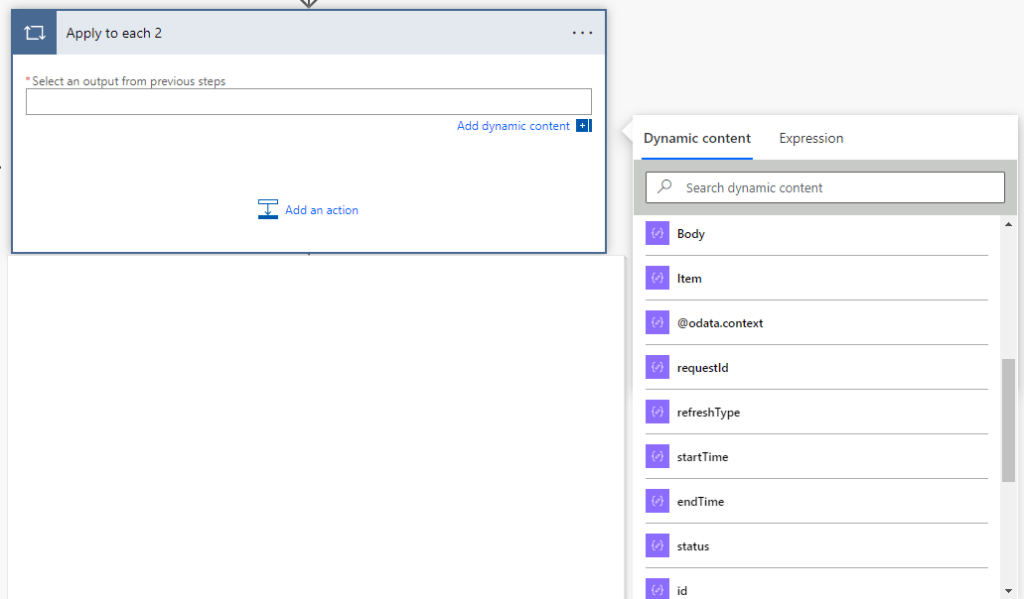This screenshot has width=1024, height=599.
Task: Click the Add dynamic content link
Action: coord(513,126)
